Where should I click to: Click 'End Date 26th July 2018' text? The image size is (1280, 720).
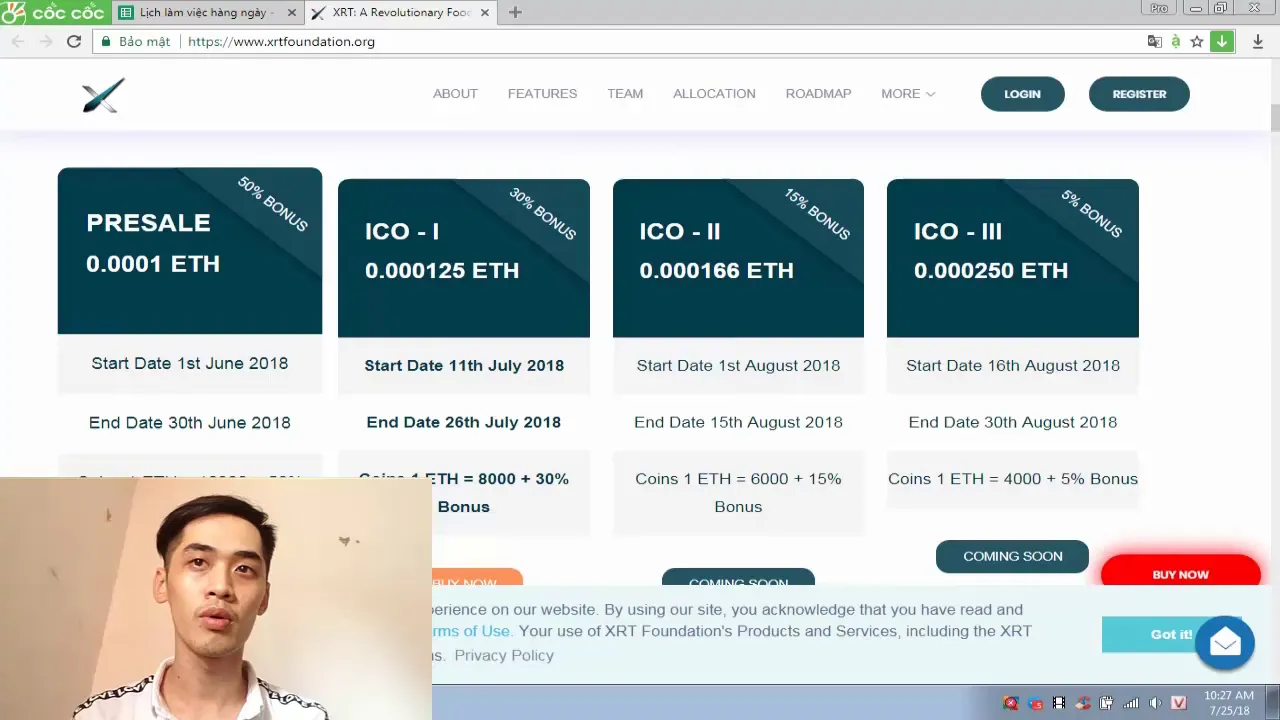tap(464, 422)
